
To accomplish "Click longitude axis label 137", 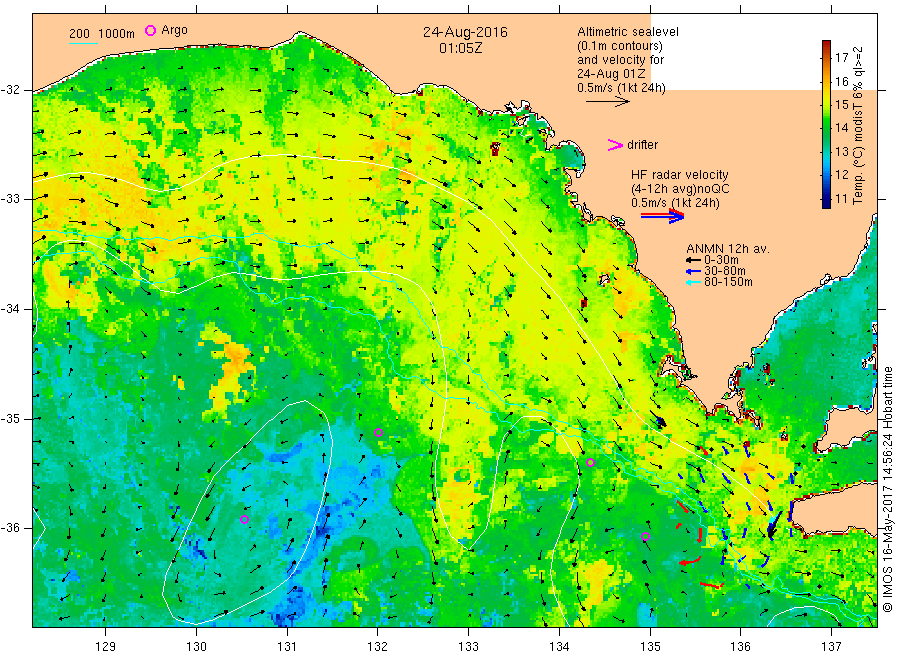I will tap(831, 647).
